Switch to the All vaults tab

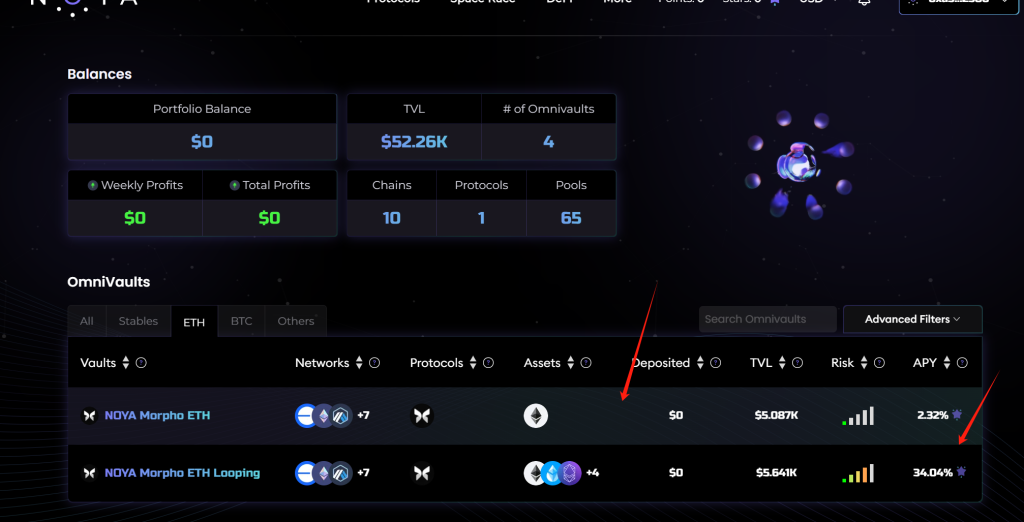pos(87,321)
